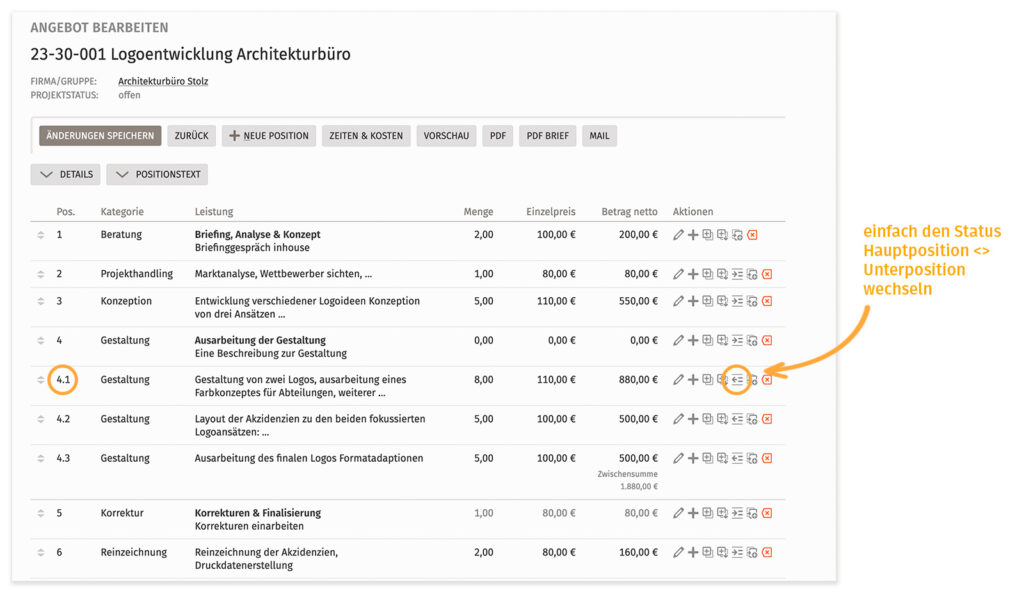Generate PDF BRIEF
This screenshot has width=1024, height=595.
[547, 136]
